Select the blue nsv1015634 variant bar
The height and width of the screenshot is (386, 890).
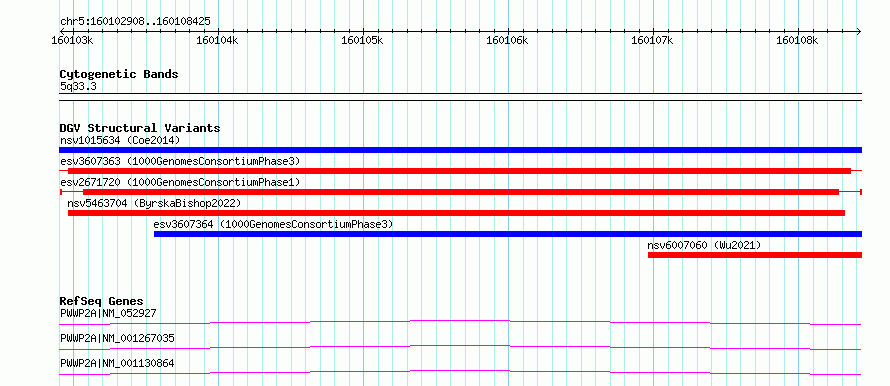pos(460,150)
